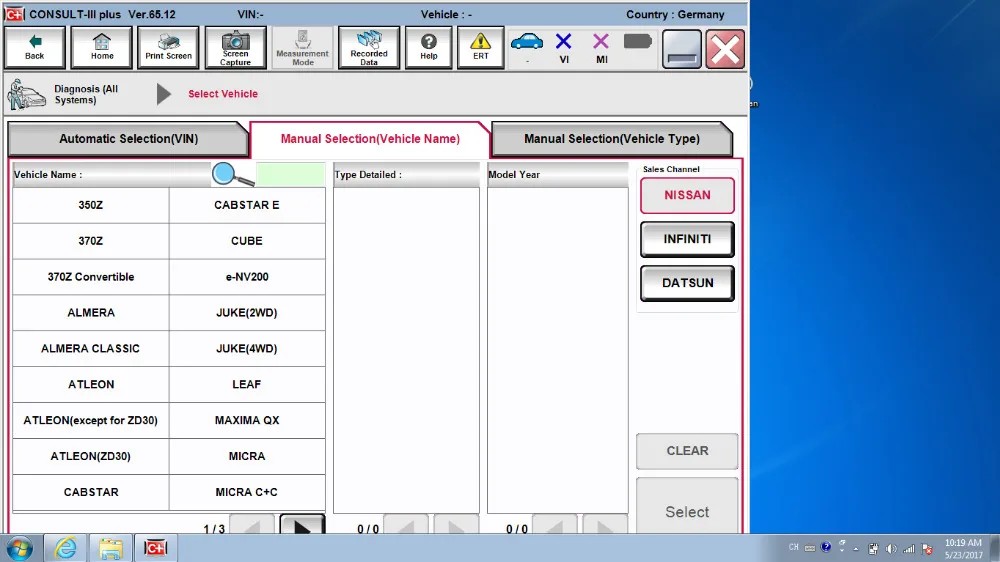Switch to Measurement Mode
This screenshot has width=1000, height=562.
pos(303,47)
